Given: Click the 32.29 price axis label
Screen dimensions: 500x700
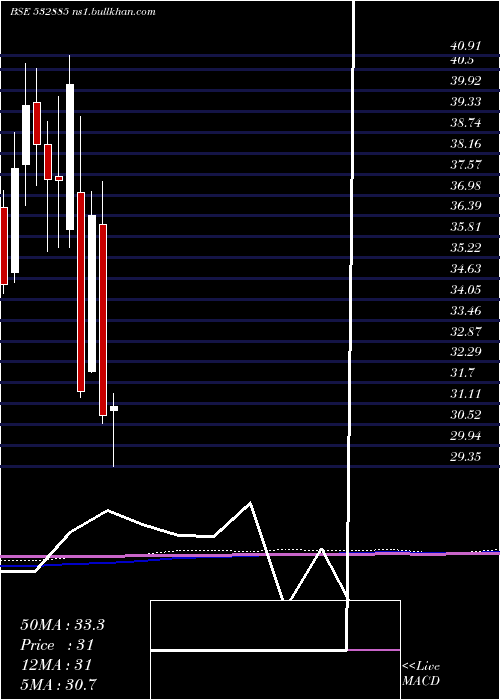Looking at the screenshot, I should pyautogui.click(x=466, y=352).
